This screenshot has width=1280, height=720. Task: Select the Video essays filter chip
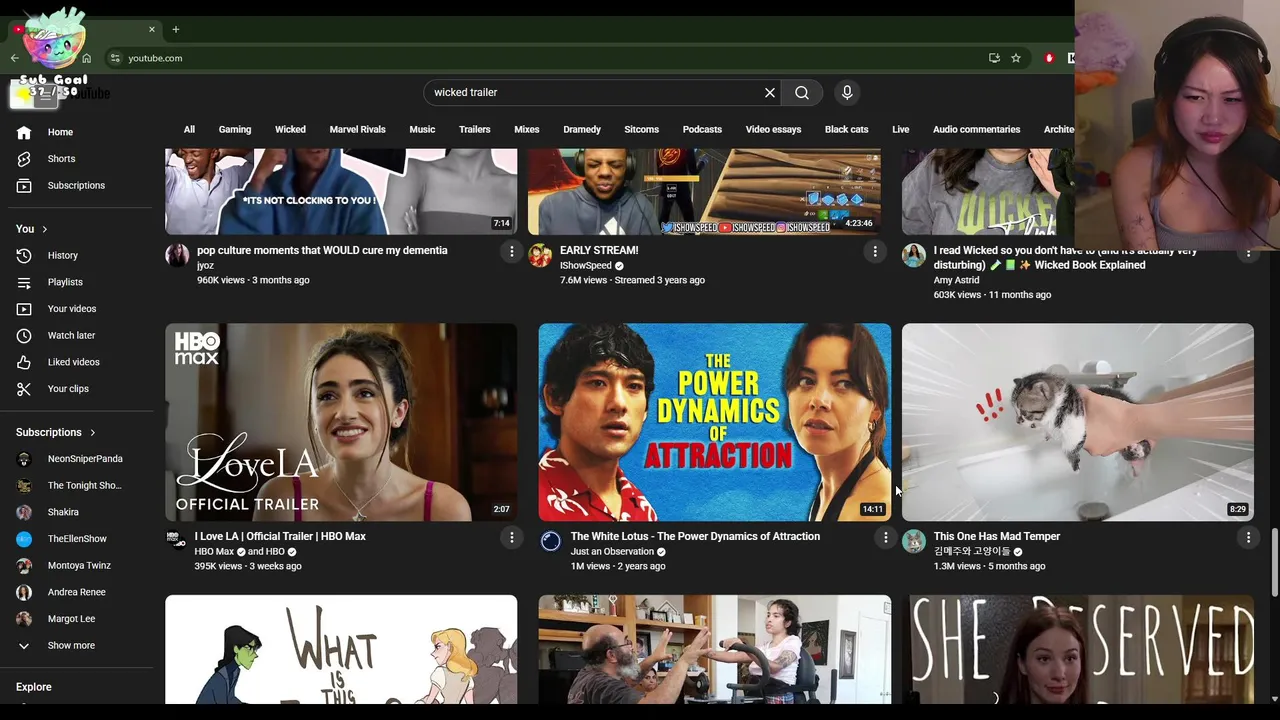[x=773, y=129]
